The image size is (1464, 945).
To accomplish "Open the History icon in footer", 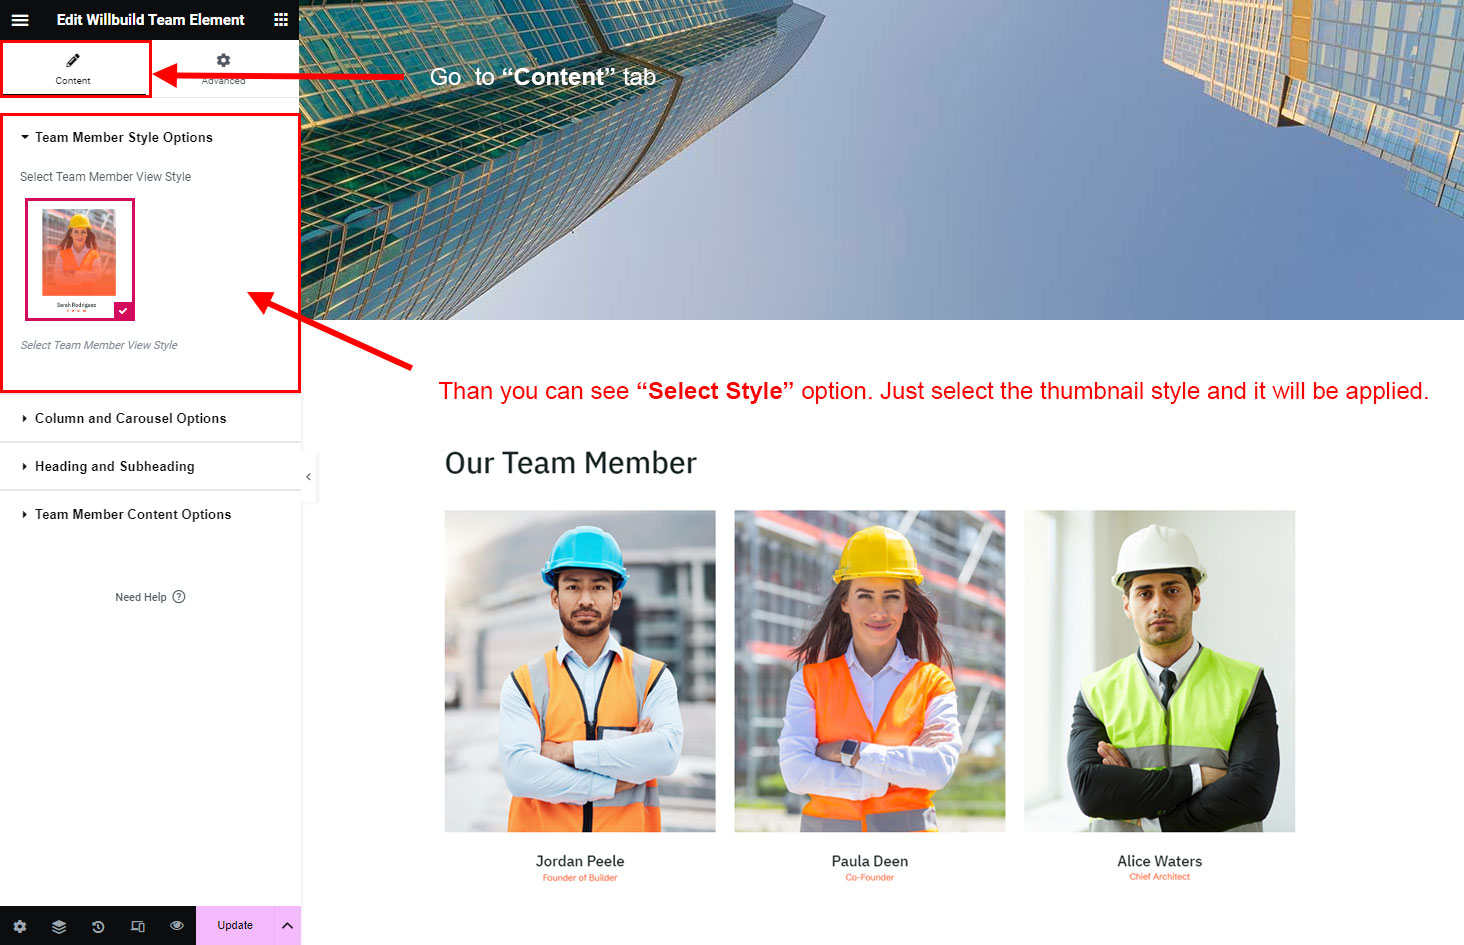I will click(98, 926).
